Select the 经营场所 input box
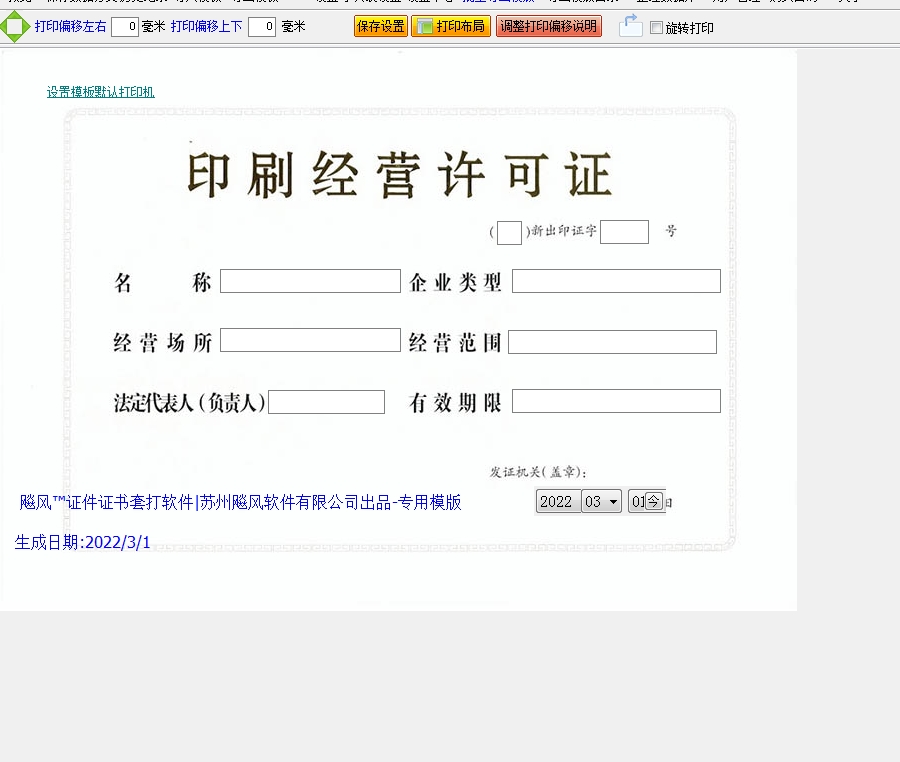This screenshot has height=762, width=900. tap(310, 340)
